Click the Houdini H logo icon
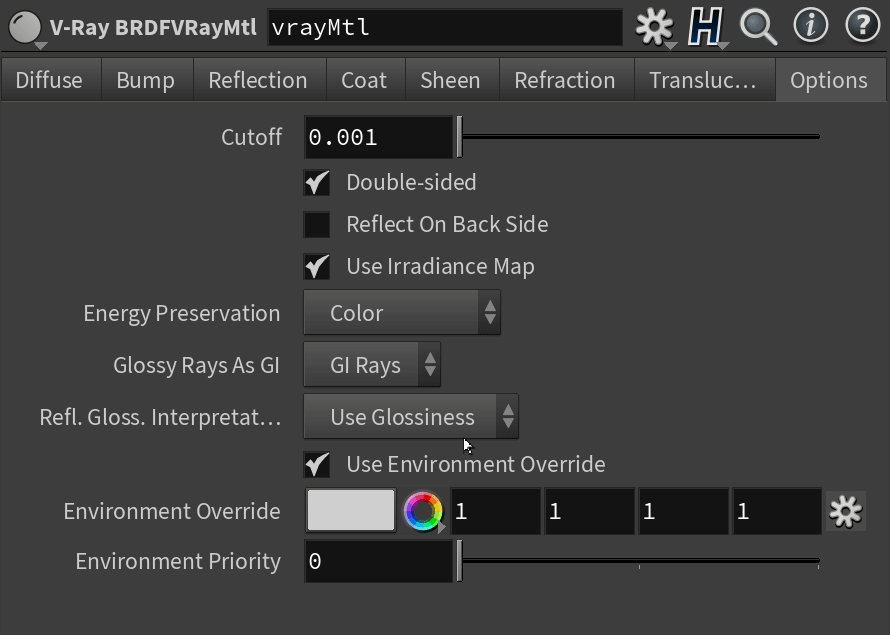Image resolution: width=890 pixels, height=635 pixels. [x=705, y=27]
